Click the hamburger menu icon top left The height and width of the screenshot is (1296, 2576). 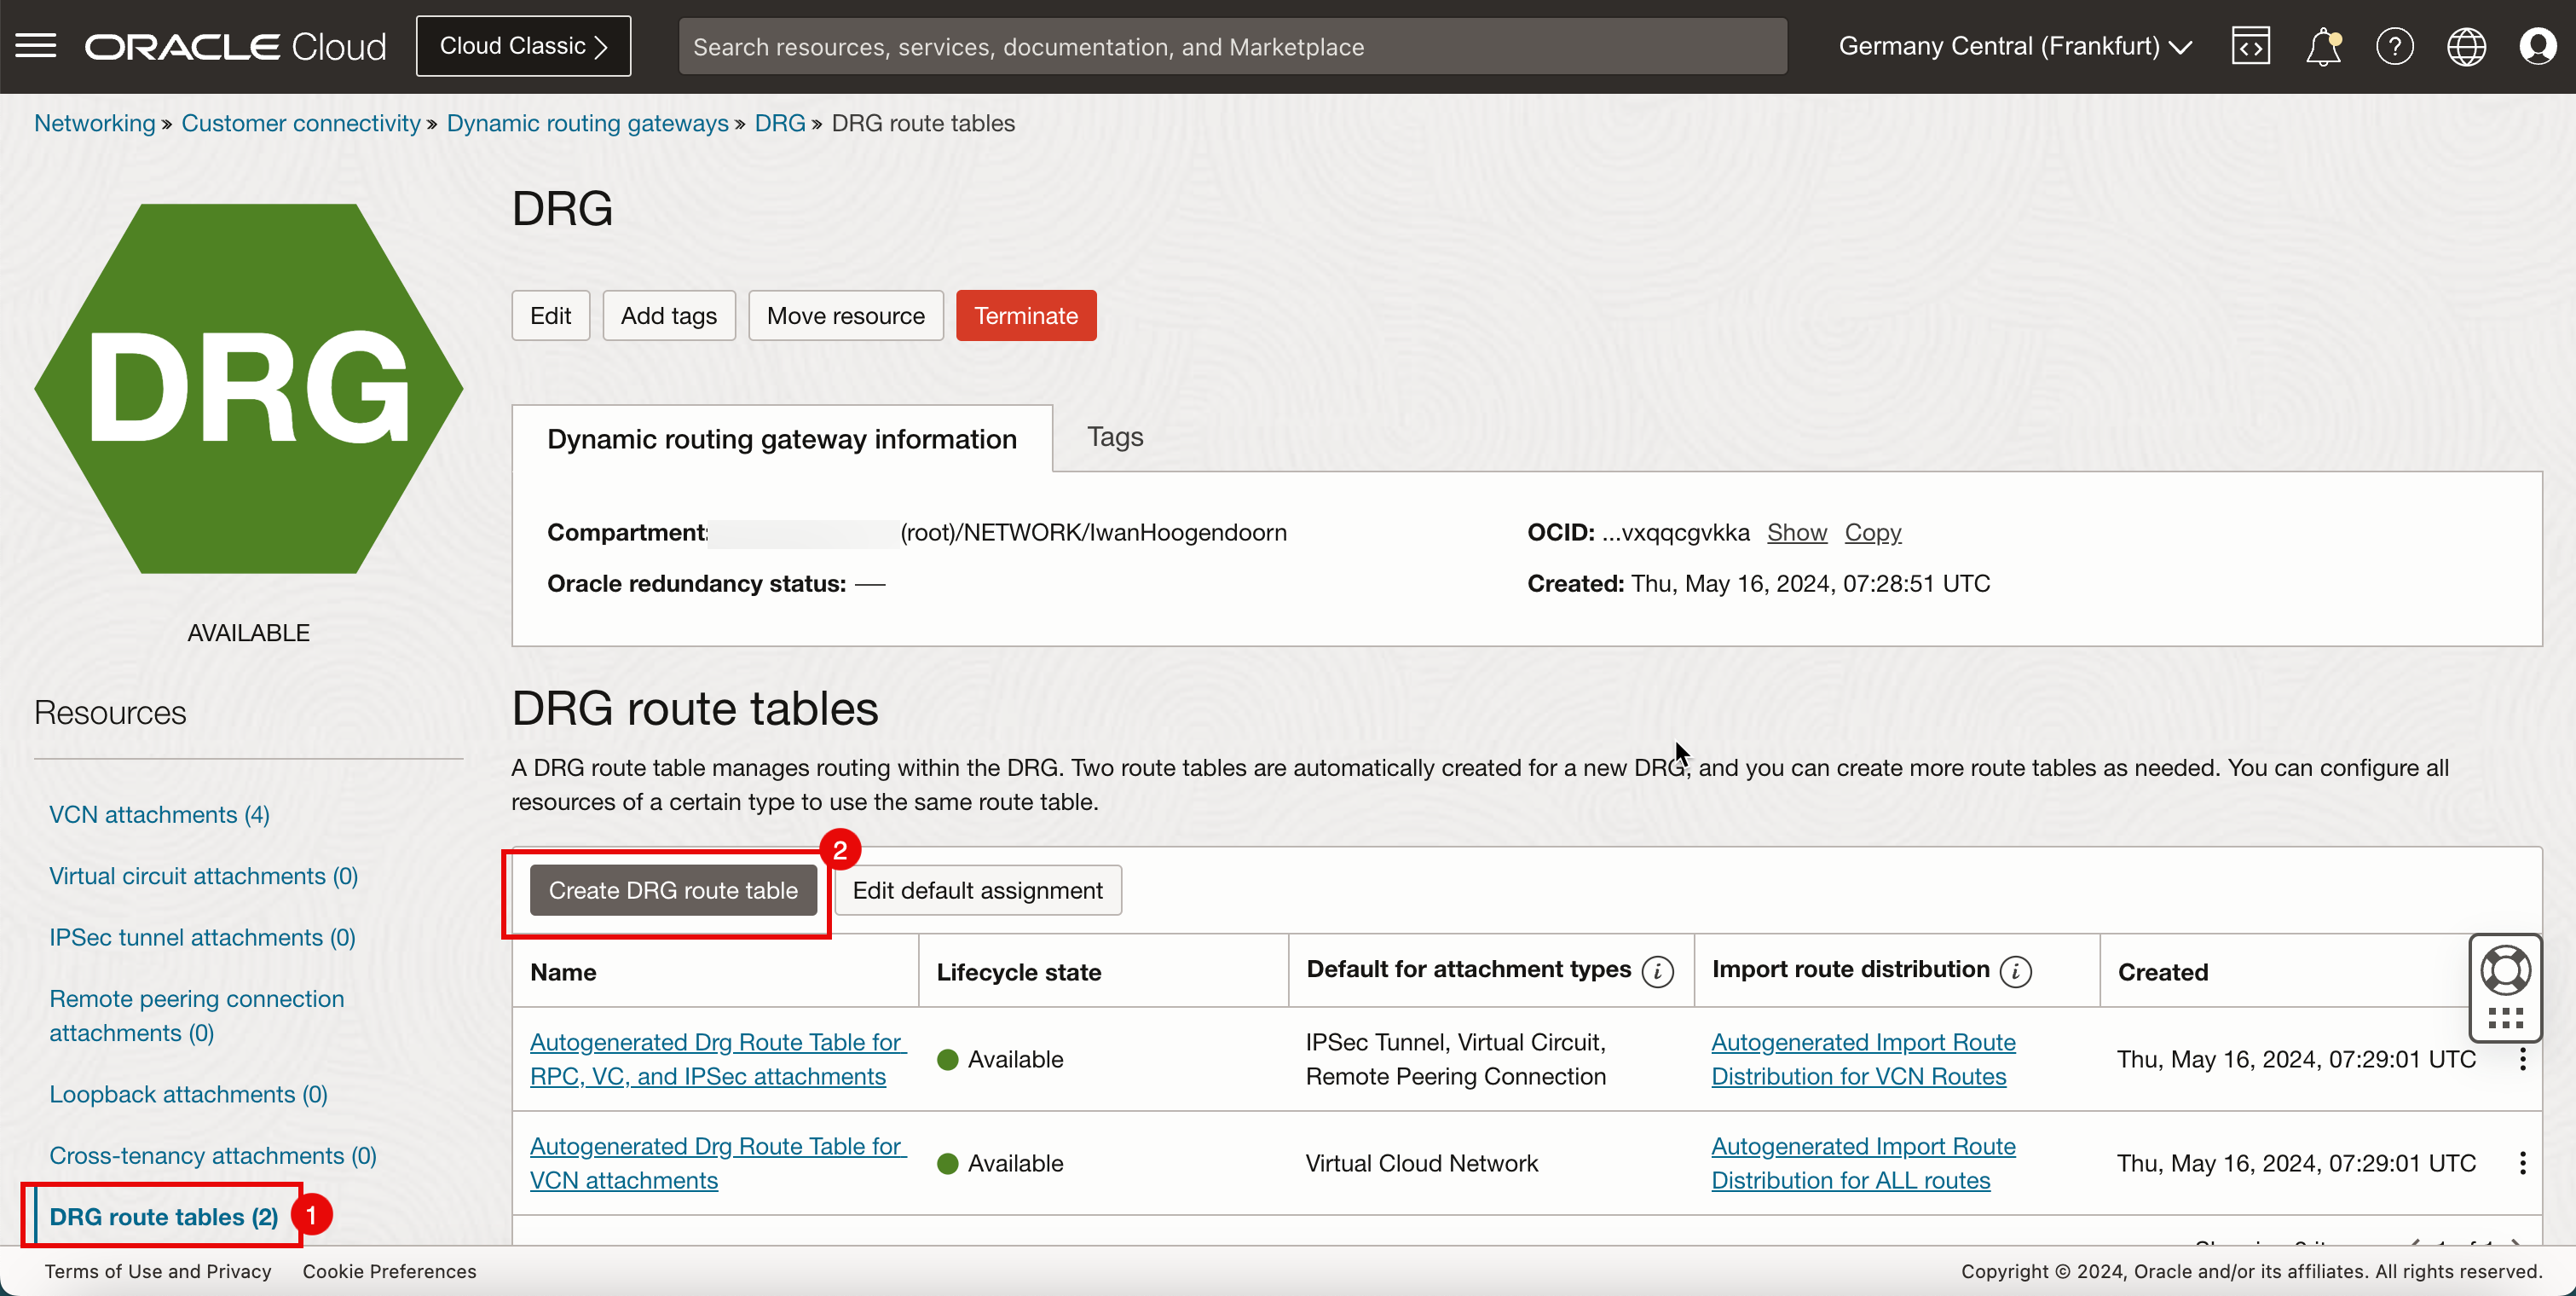tap(35, 46)
